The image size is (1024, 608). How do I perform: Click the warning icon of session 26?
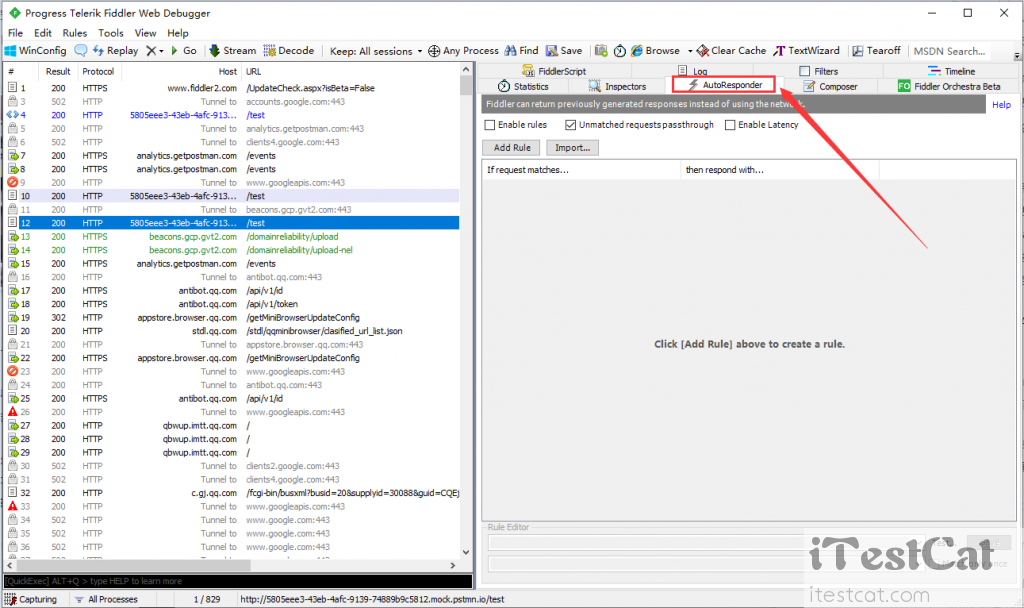(x=12, y=411)
